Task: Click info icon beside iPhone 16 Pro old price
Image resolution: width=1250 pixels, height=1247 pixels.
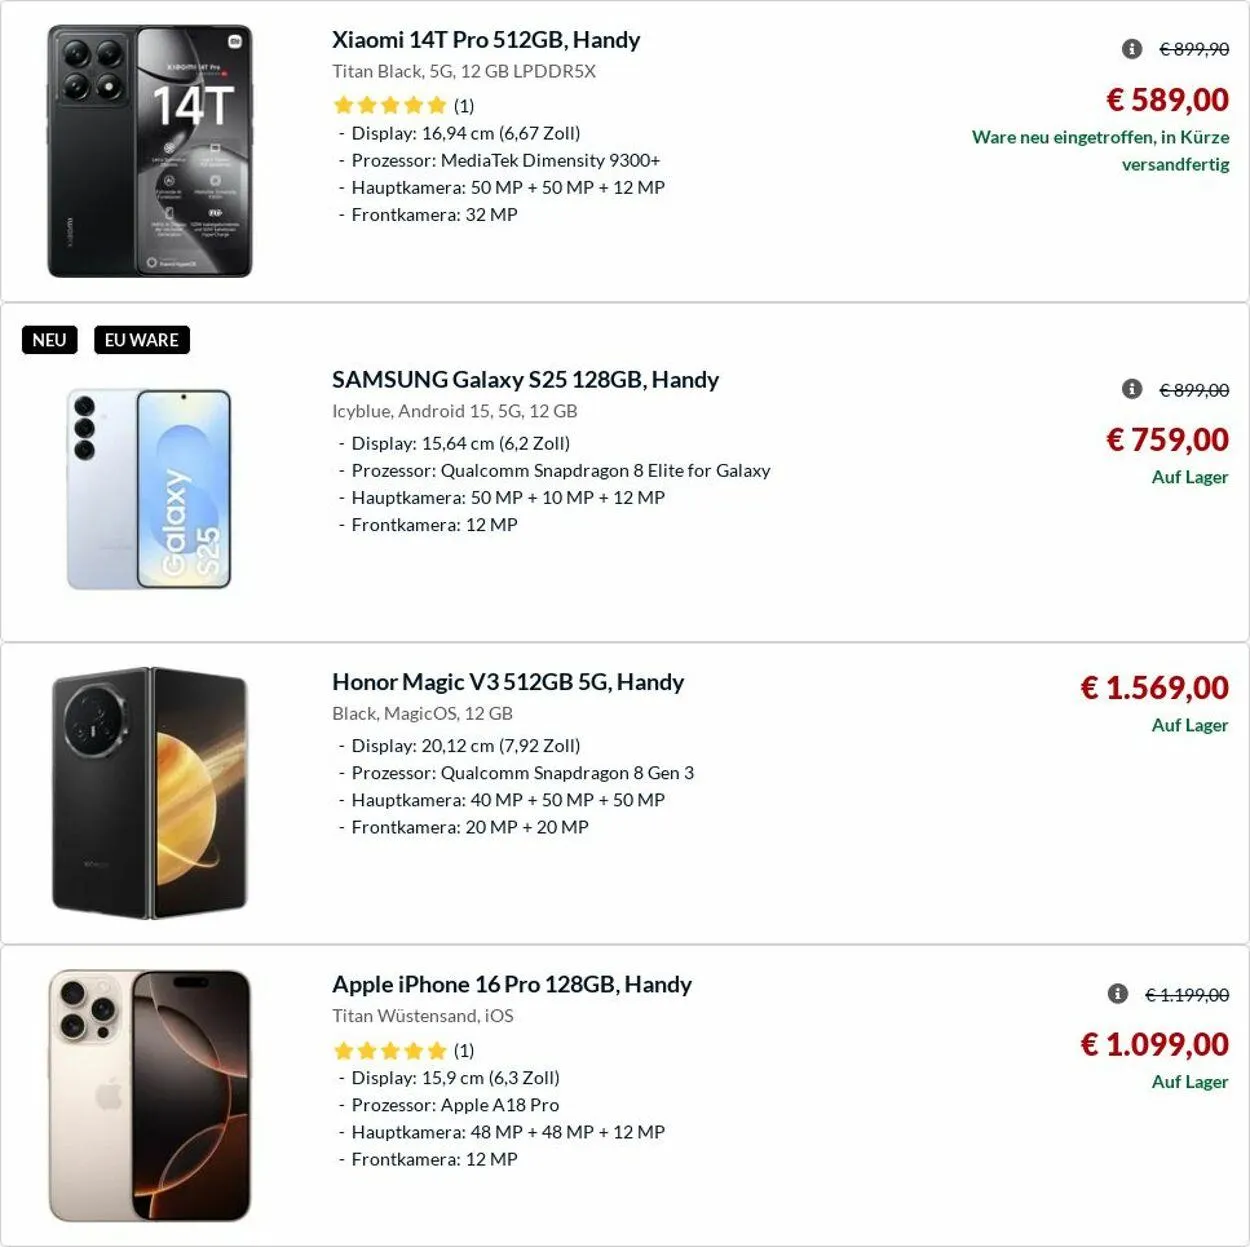Action: click(x=1118, y=994)
